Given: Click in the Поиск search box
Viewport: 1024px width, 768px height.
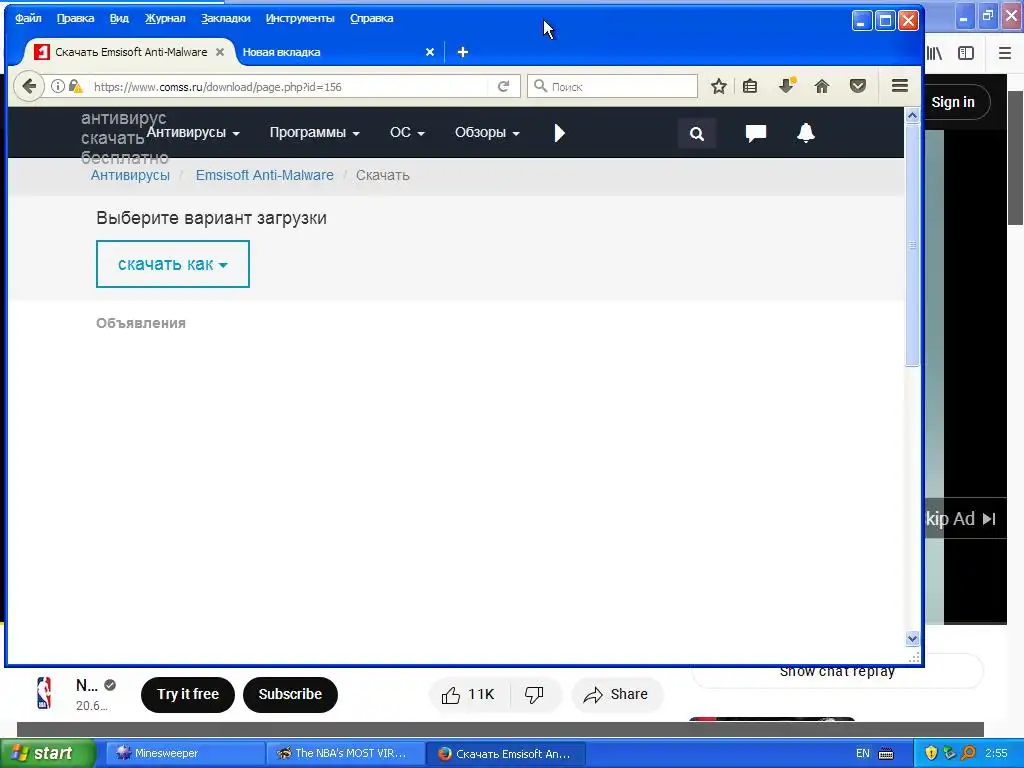Looking at the screenshot, I should (613, 86).
